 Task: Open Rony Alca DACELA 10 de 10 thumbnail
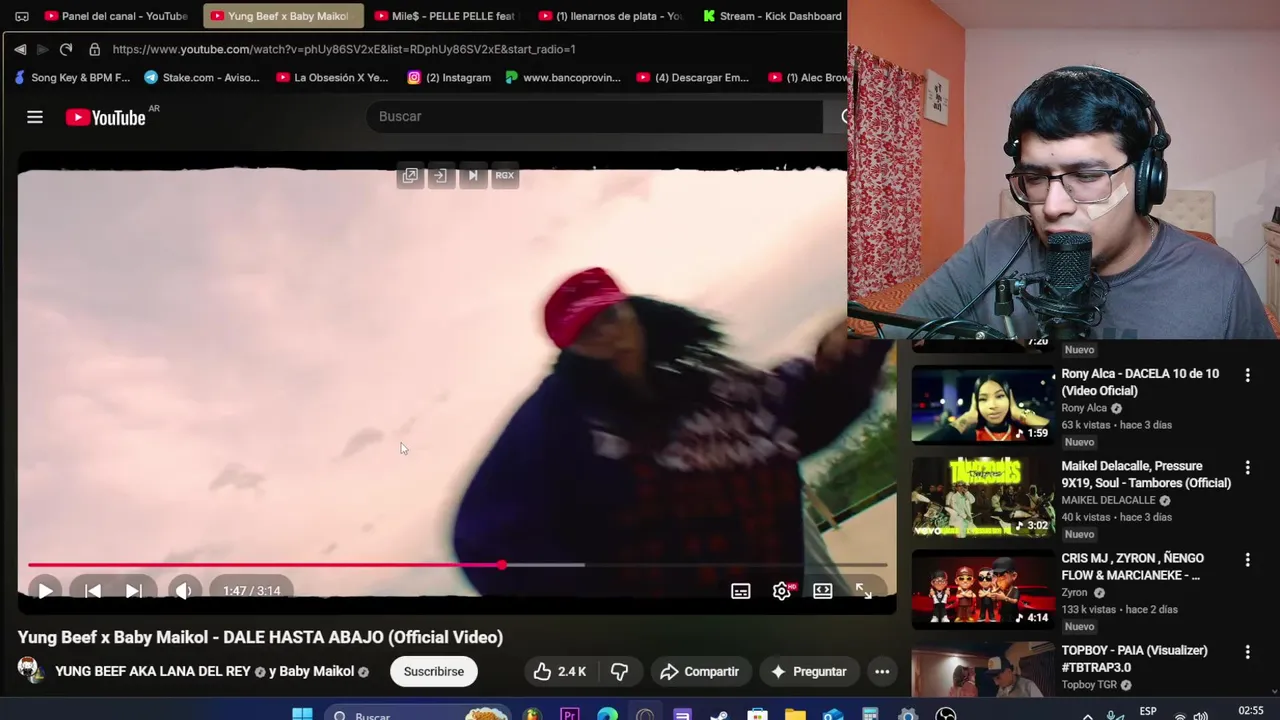click(982, 405)
